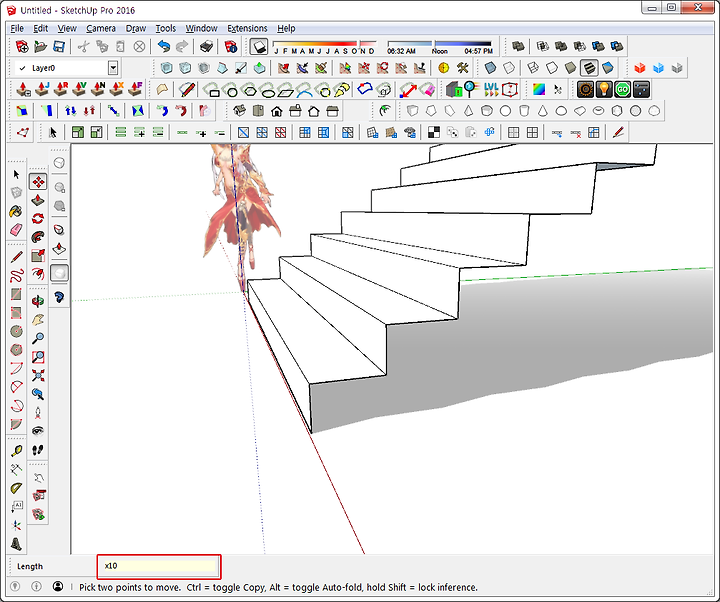This screenshot has height=602, width=720.
Task: Enable Hidden Line face style
Action: (552, 68)
